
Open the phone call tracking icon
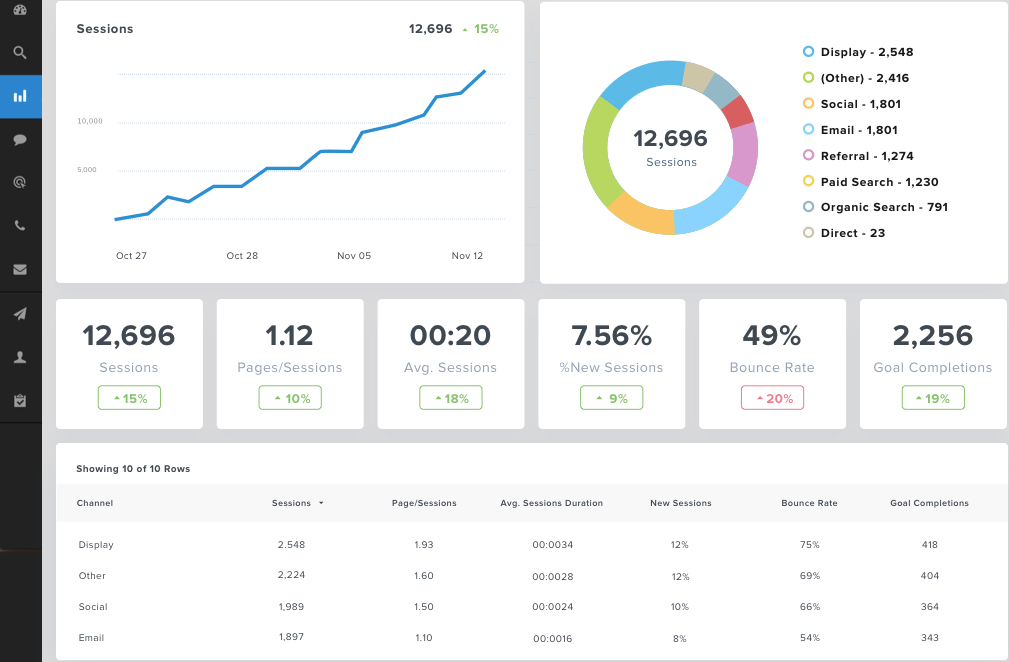[20, 226]
